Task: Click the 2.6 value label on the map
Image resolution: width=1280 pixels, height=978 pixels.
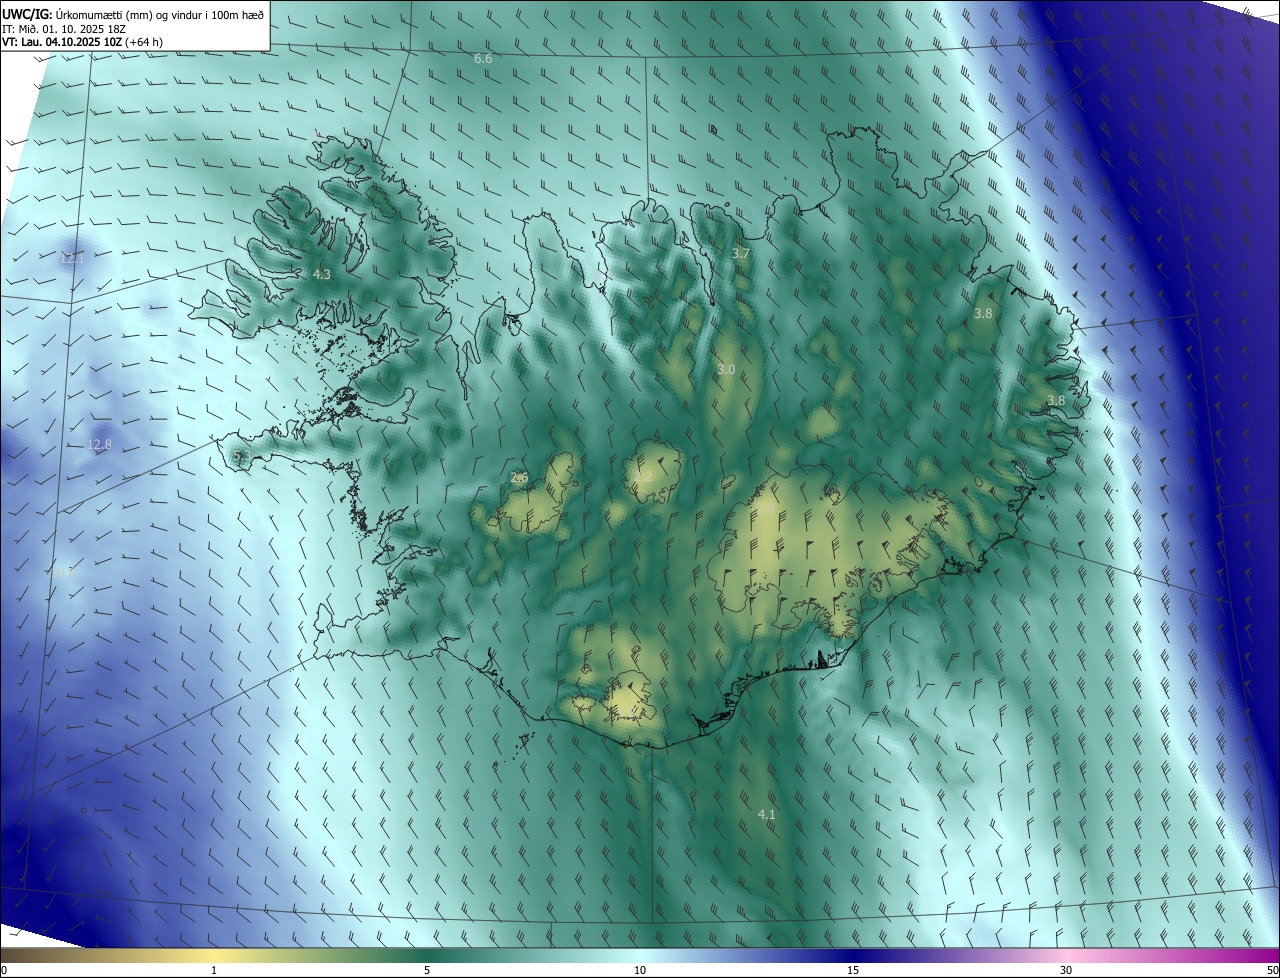Action: [x=519, y=477]
